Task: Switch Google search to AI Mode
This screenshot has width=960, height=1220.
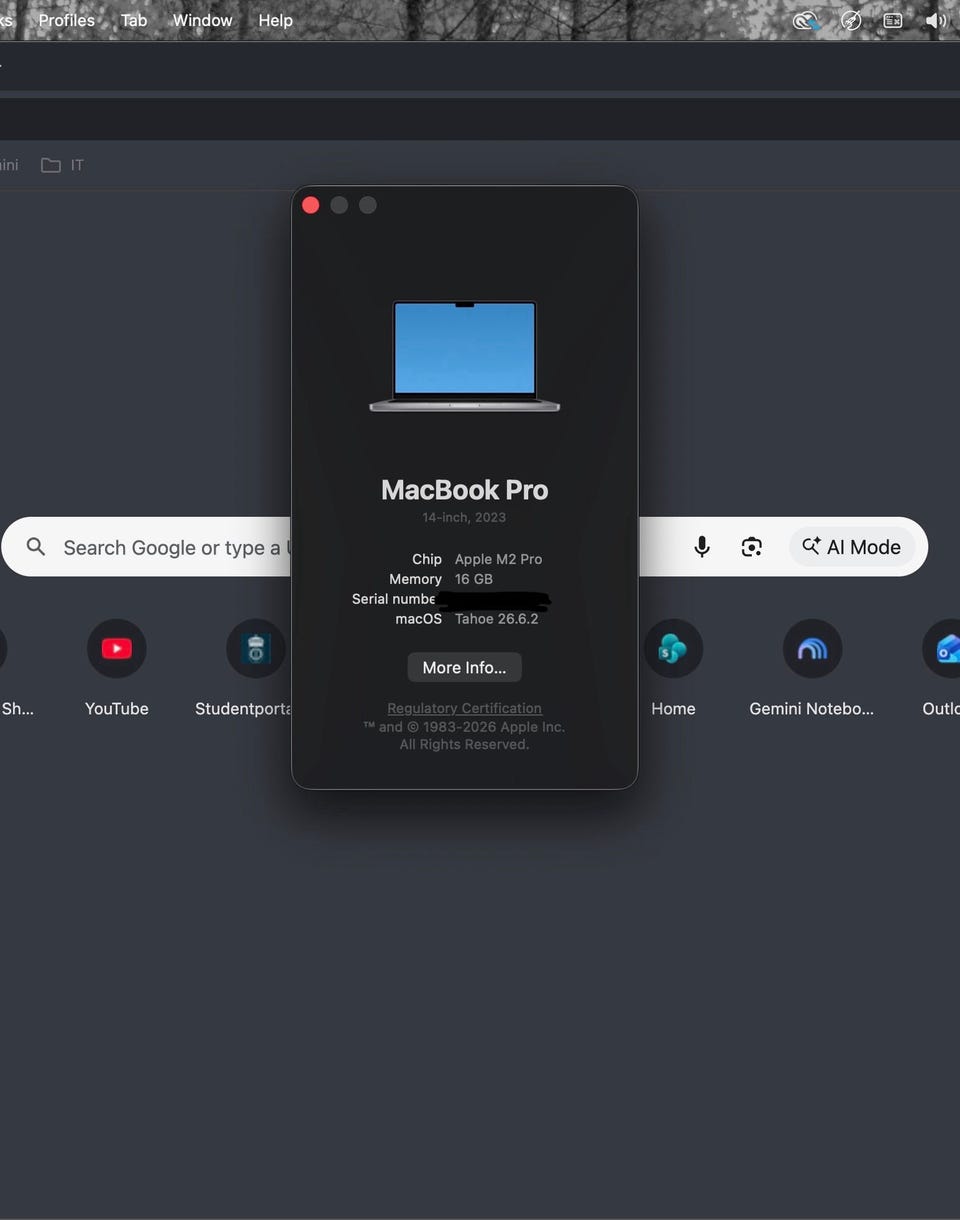Action: click(852, 547)
